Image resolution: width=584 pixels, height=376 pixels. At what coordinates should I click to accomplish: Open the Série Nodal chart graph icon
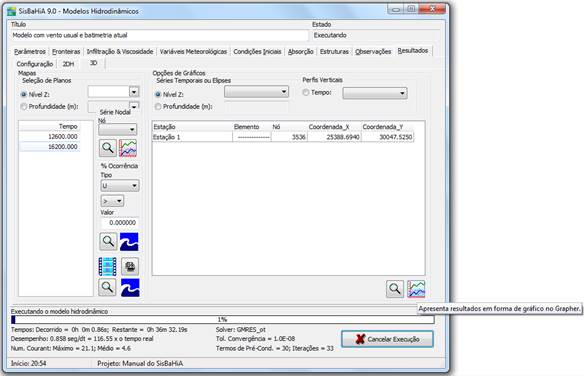click(128, 148)
